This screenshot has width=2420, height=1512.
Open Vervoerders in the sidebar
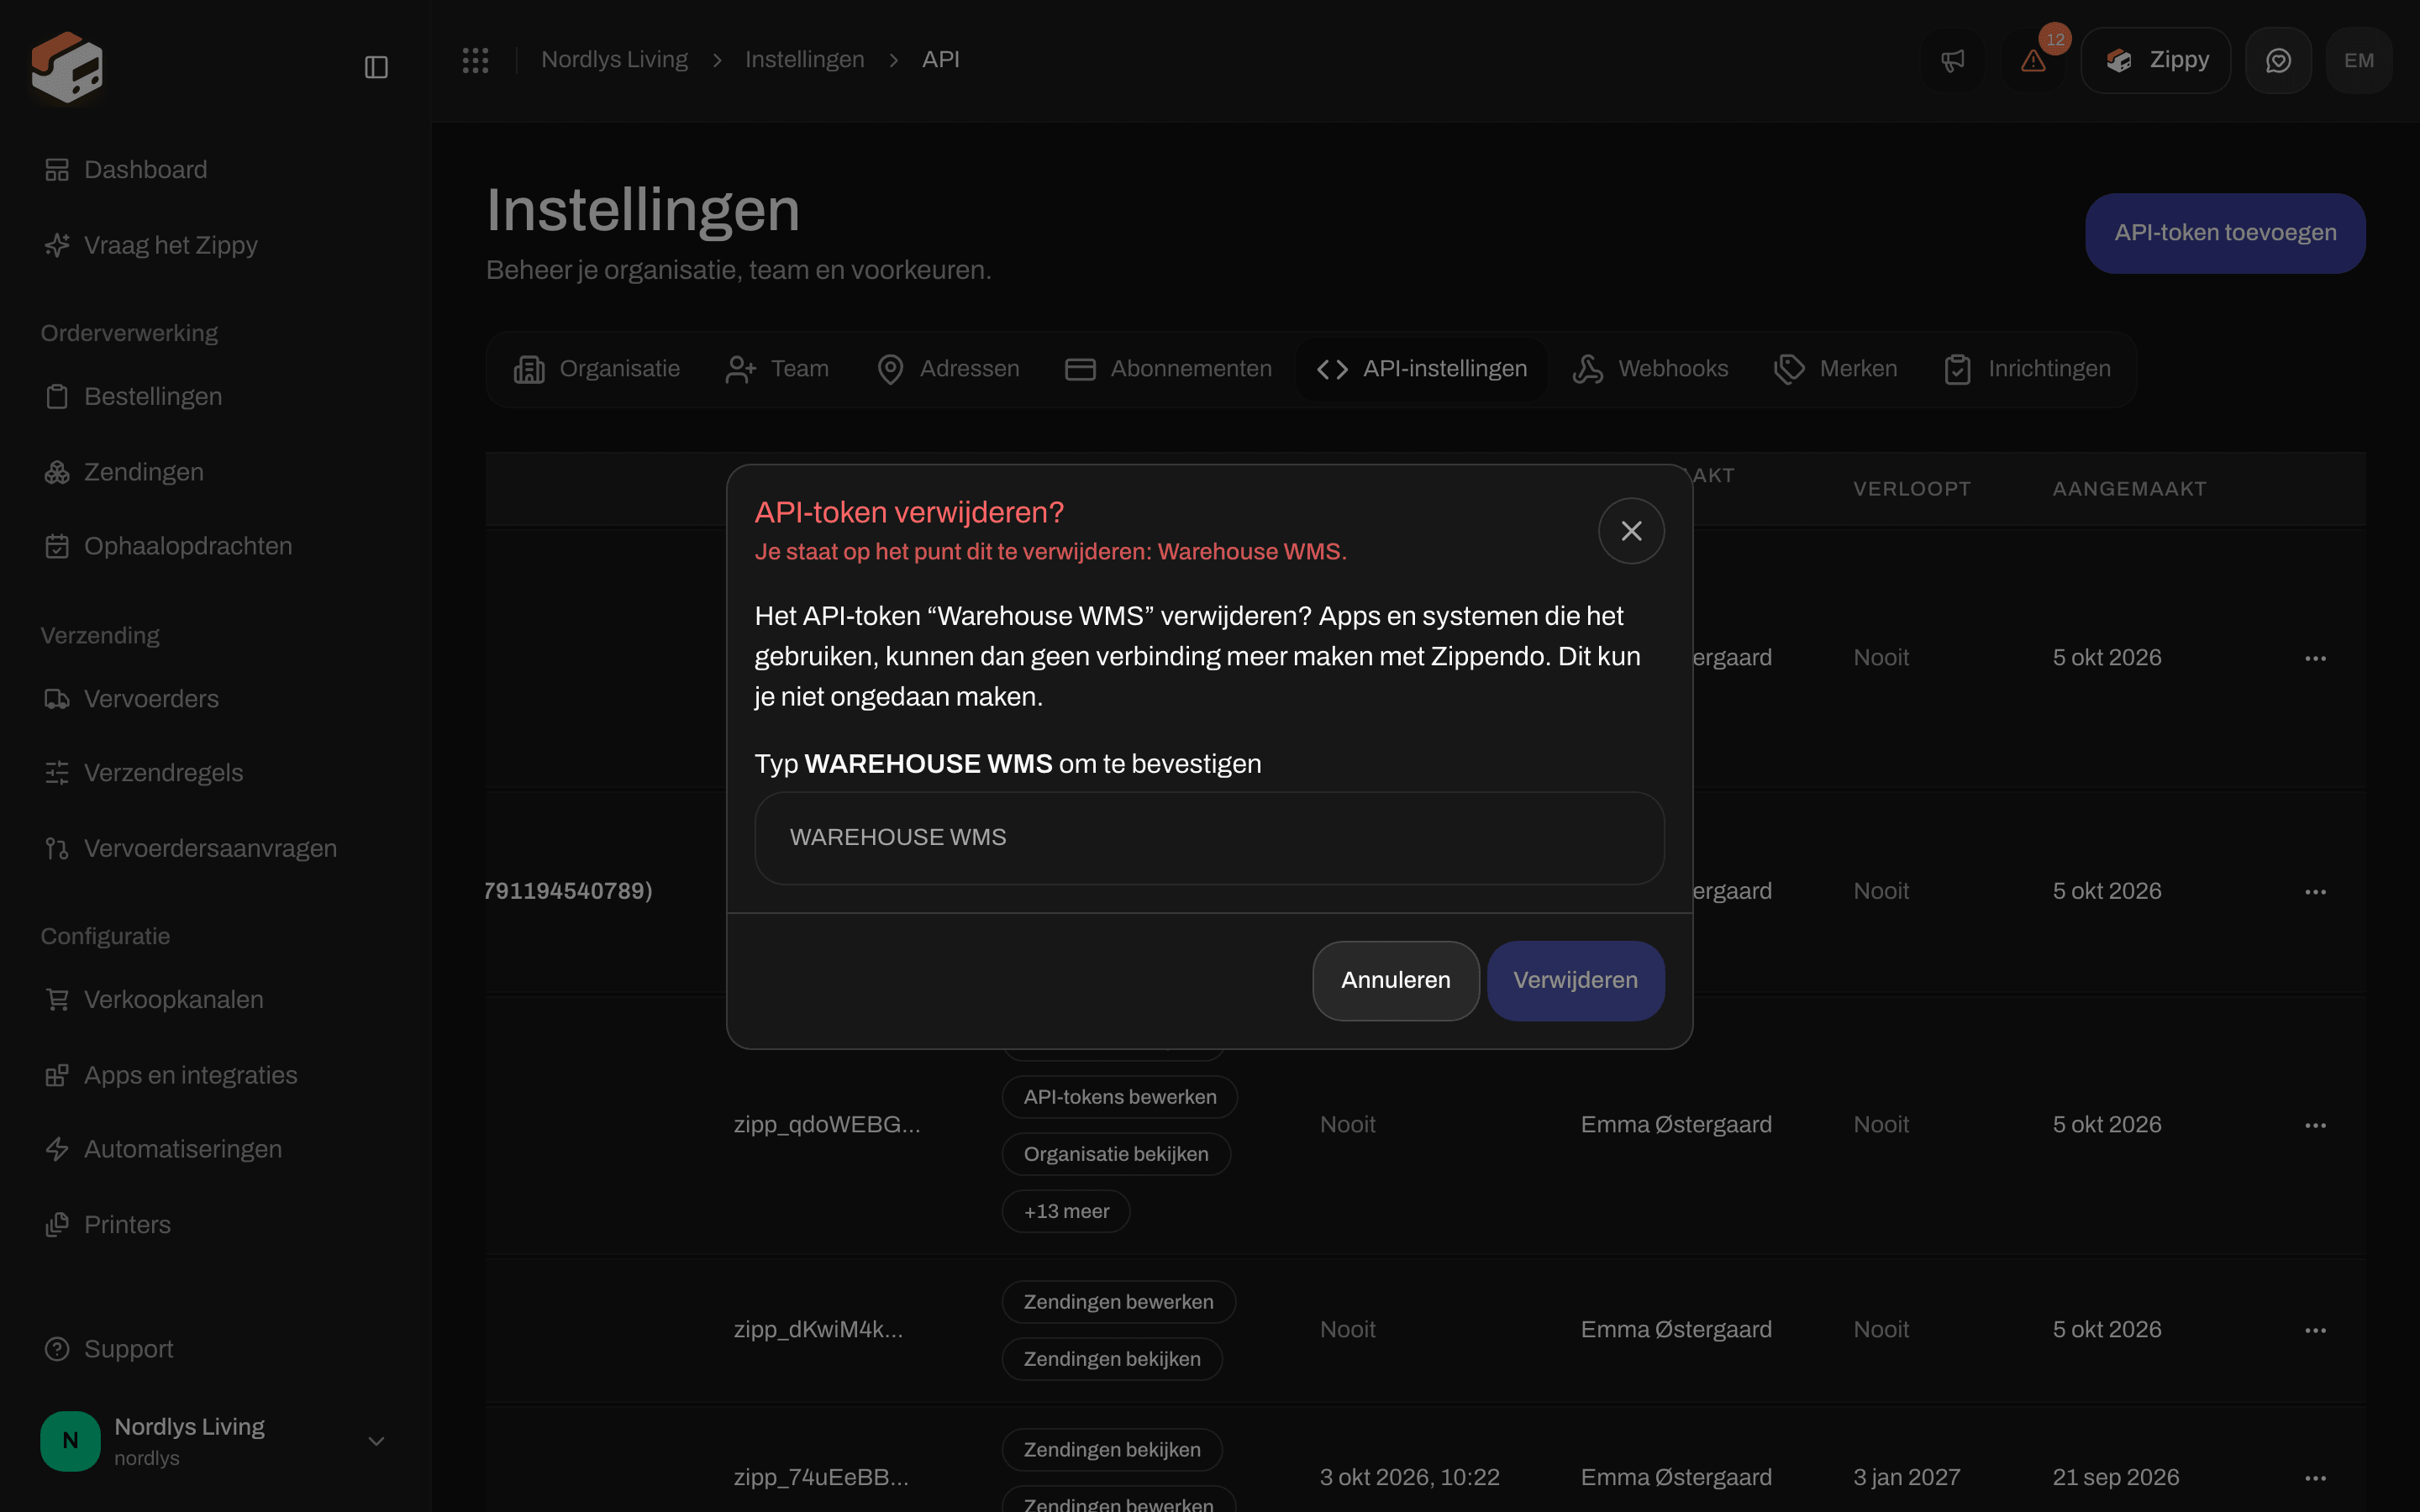214,698
